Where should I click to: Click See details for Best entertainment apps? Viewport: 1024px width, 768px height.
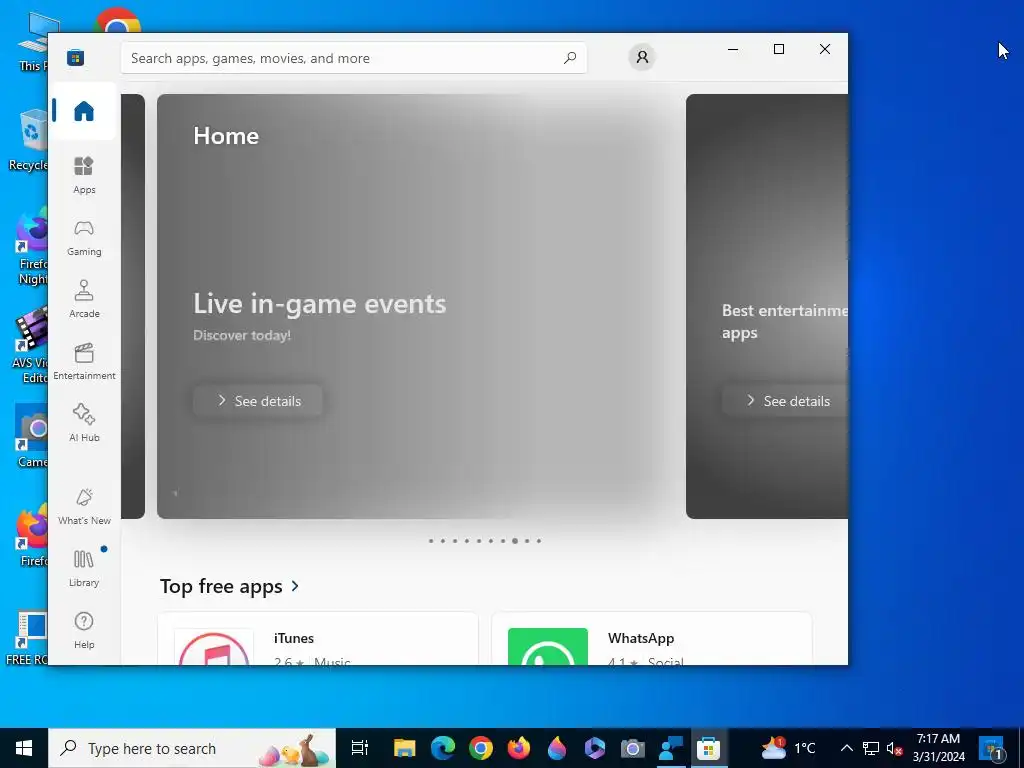tap(786, 401)
